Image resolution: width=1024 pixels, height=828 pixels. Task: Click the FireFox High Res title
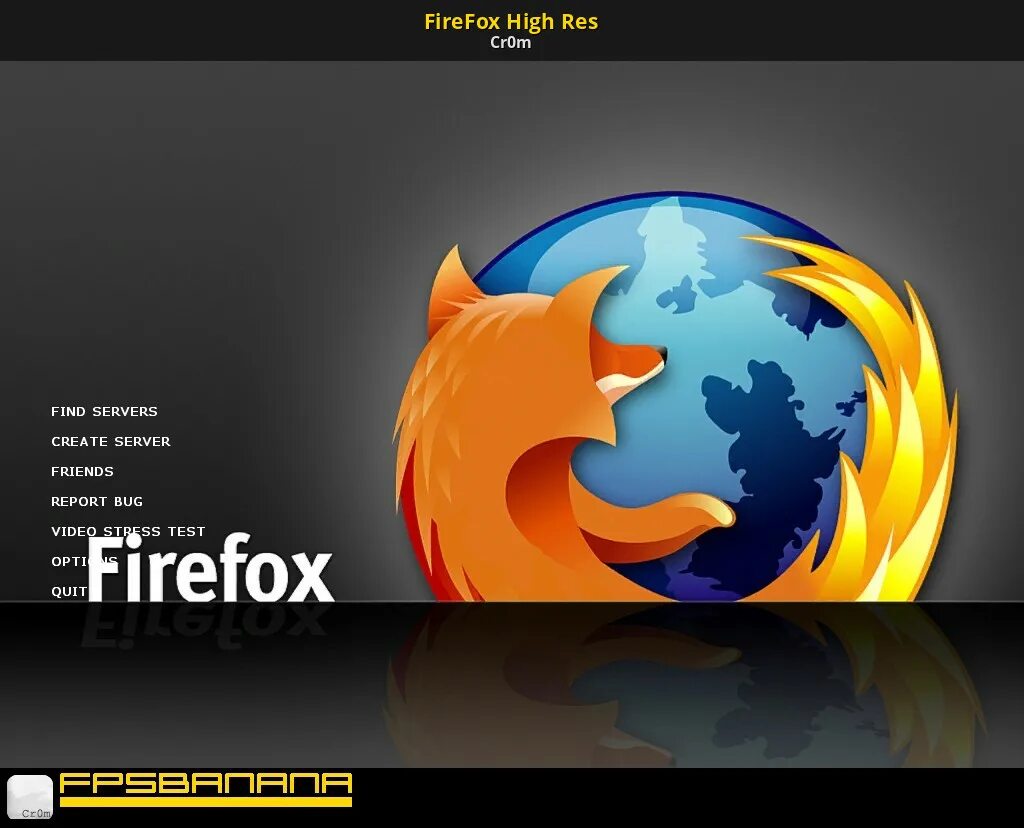(x=511, y=22)
